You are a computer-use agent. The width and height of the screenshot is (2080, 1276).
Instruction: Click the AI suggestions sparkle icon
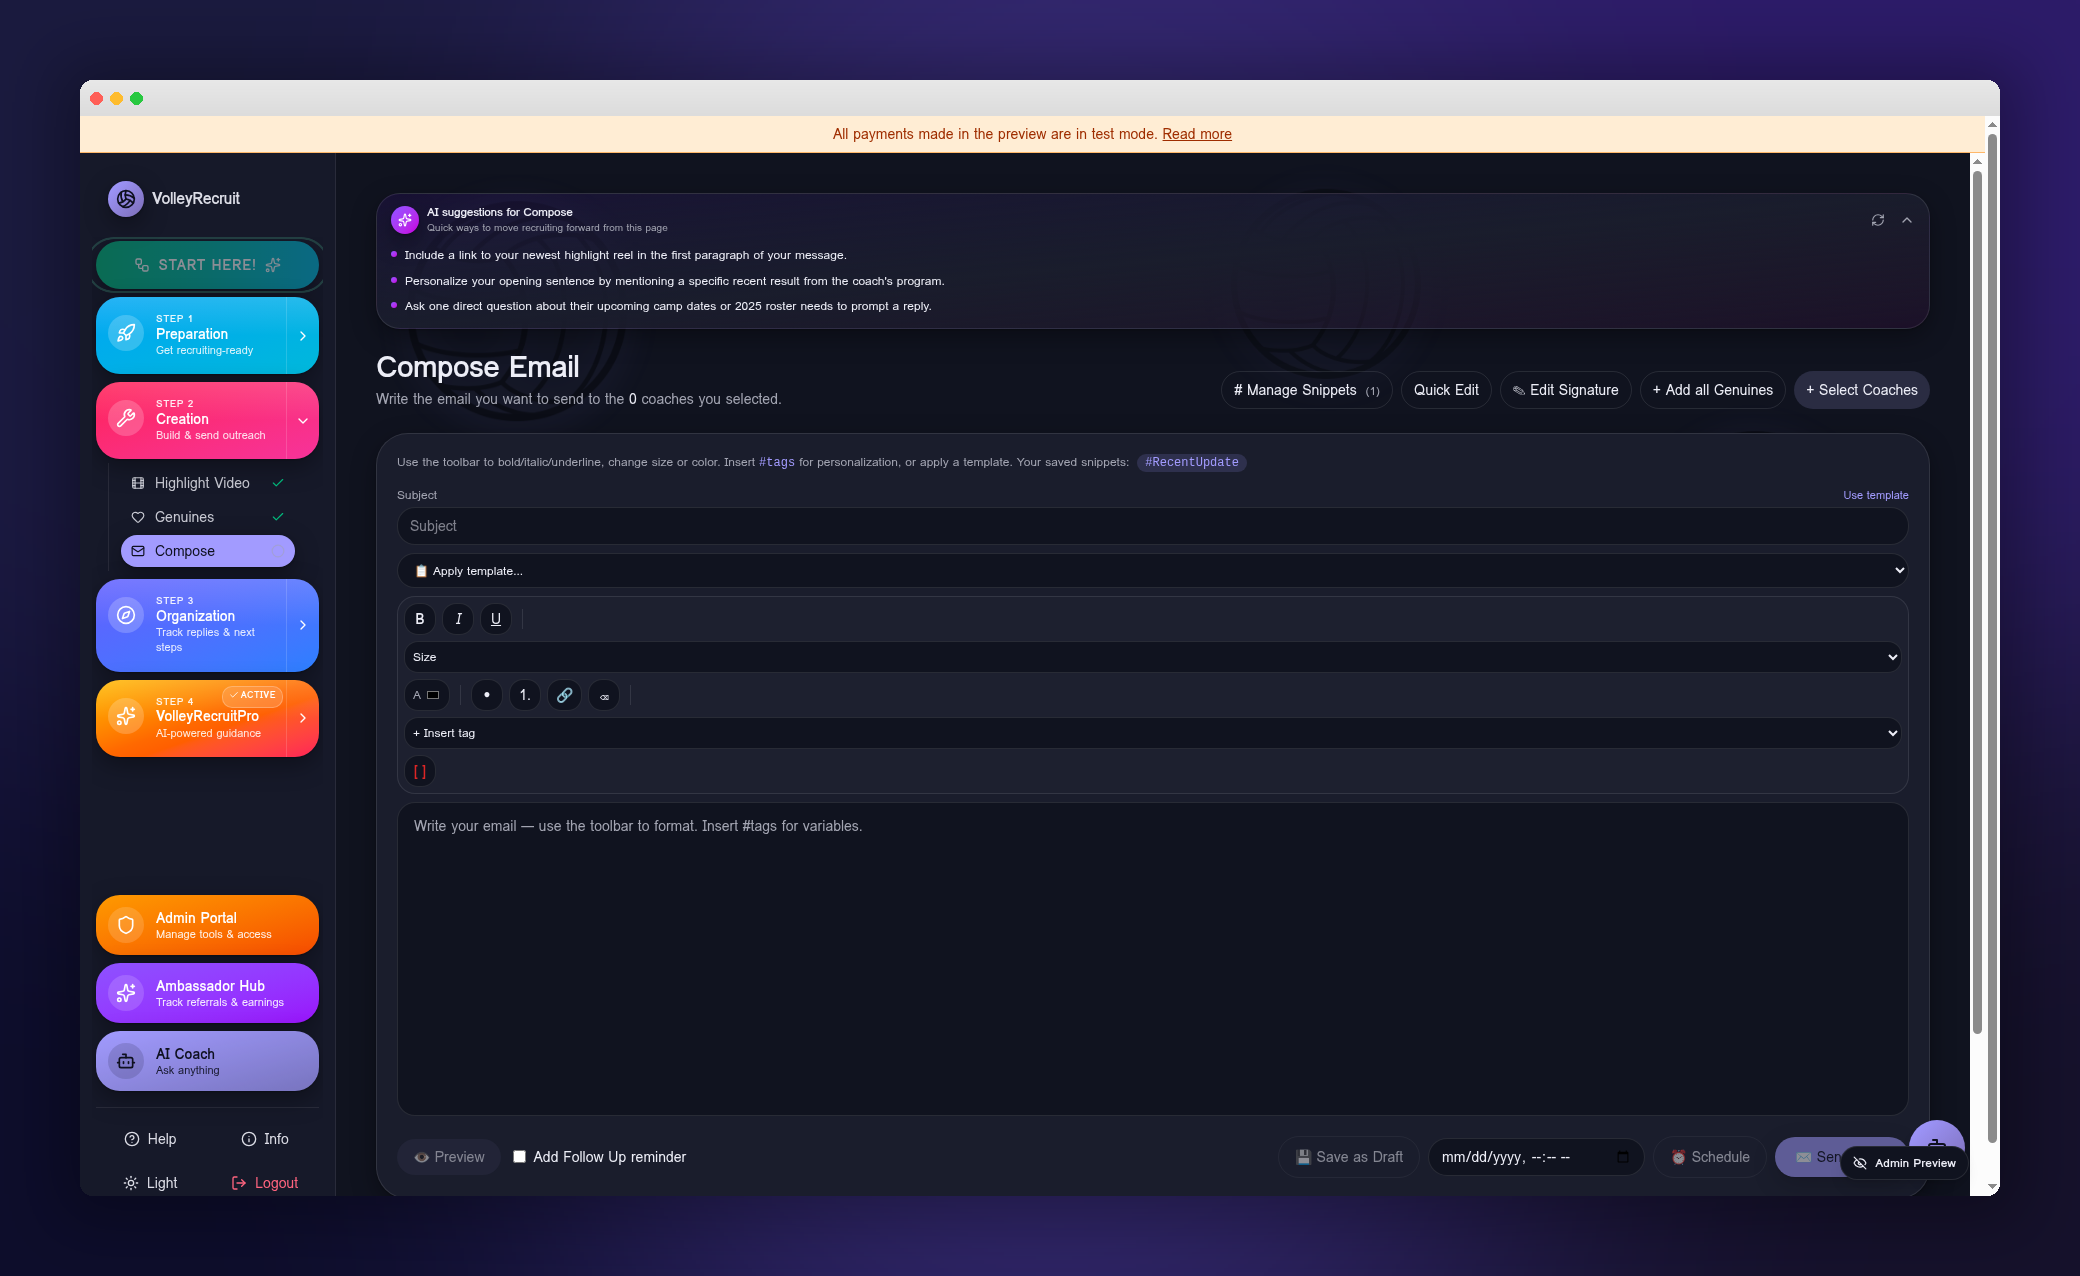(x=405, y=219)
